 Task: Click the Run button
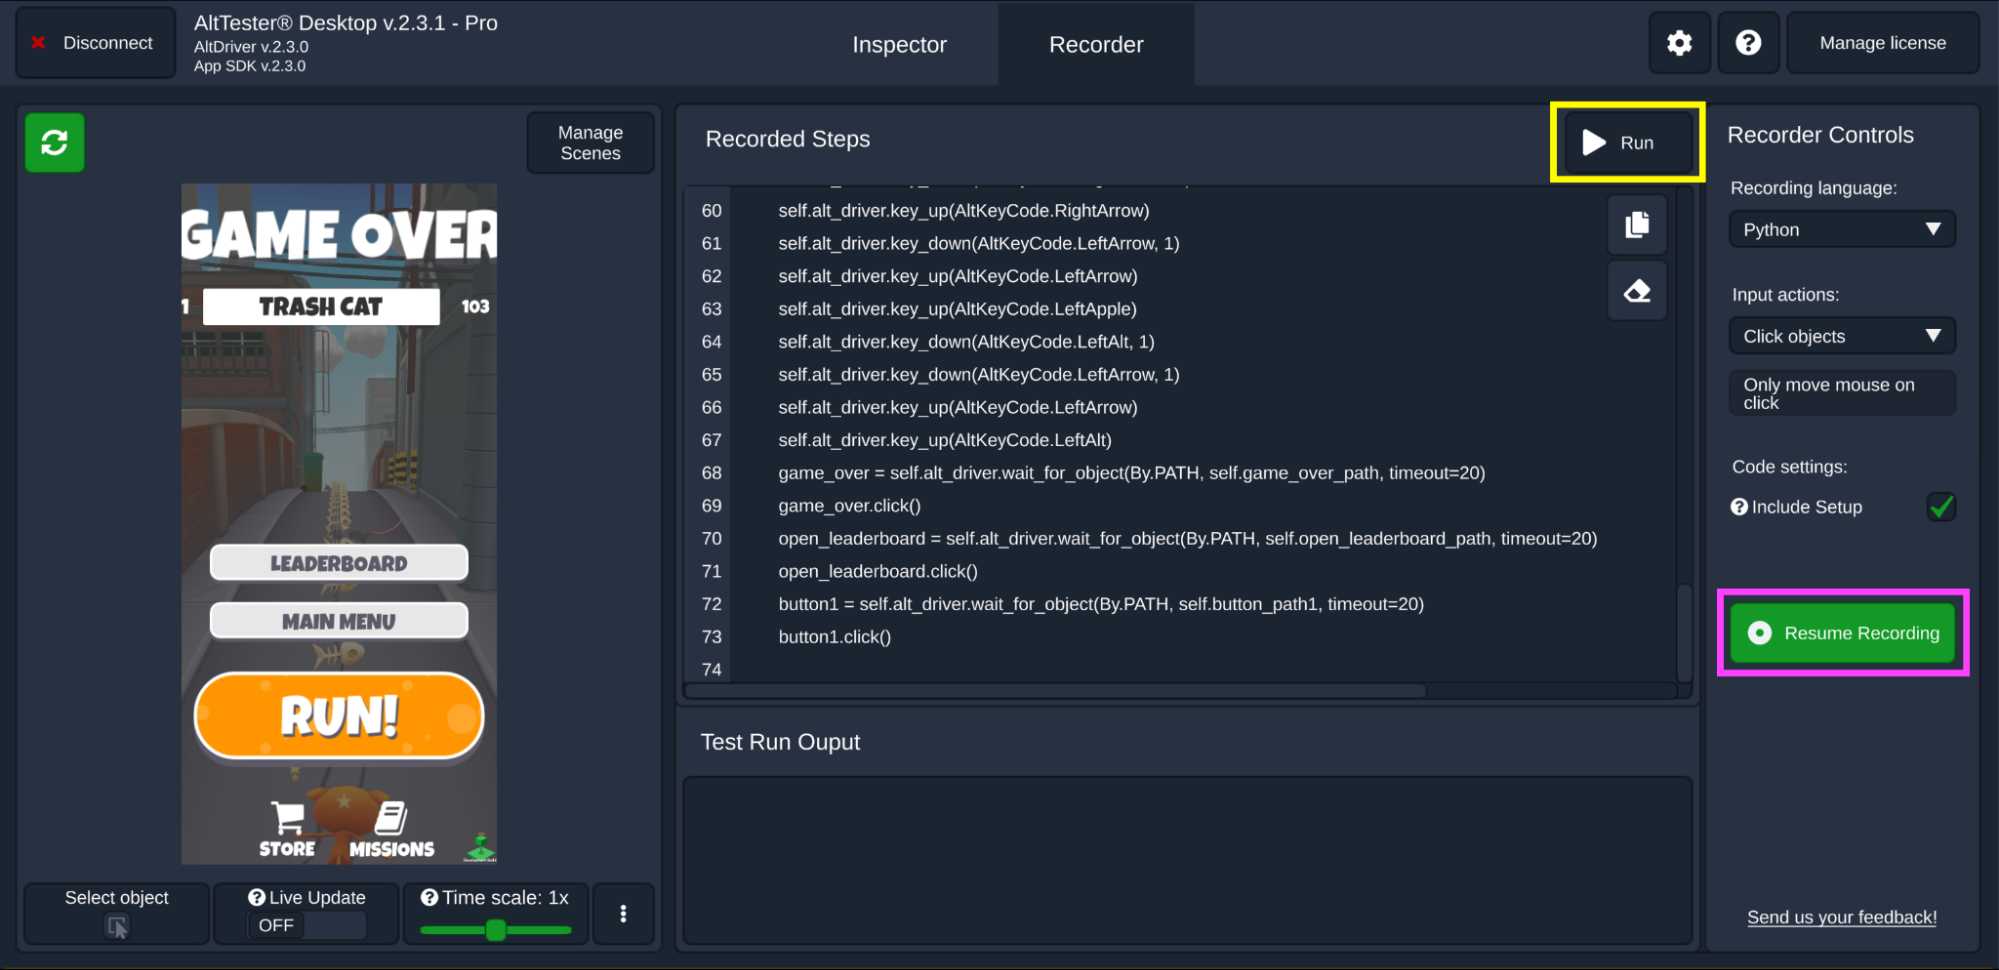1627,143
